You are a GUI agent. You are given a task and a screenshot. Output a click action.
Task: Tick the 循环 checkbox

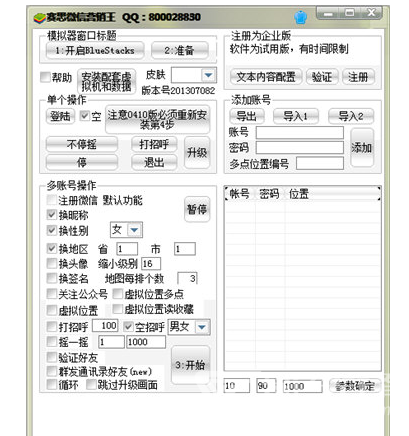point(52,384)
